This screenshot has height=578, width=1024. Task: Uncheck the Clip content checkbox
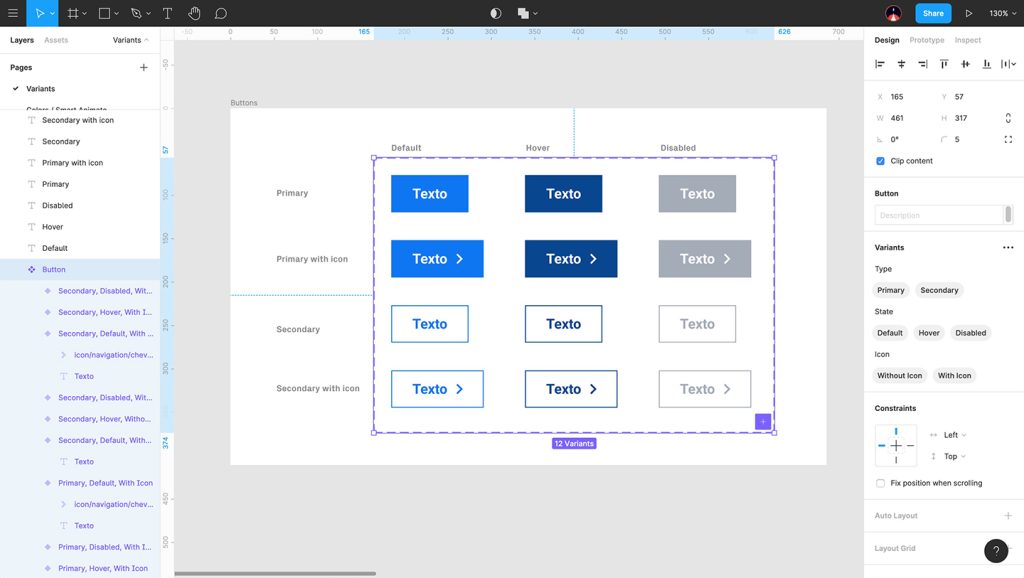pos(880,161)
